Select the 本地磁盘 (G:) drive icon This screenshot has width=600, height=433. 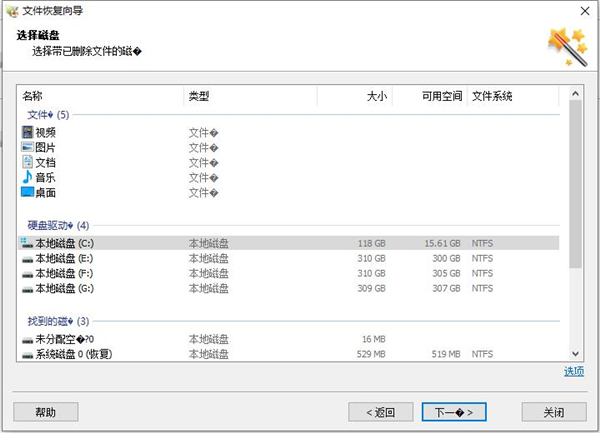pos(26,288)
